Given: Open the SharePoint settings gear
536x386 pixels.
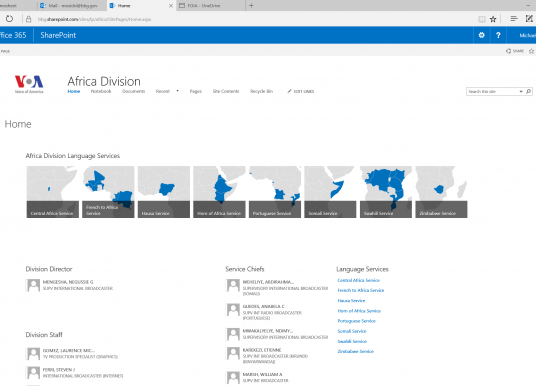Looking at the screenshot, I should click(x=481, y=35).
